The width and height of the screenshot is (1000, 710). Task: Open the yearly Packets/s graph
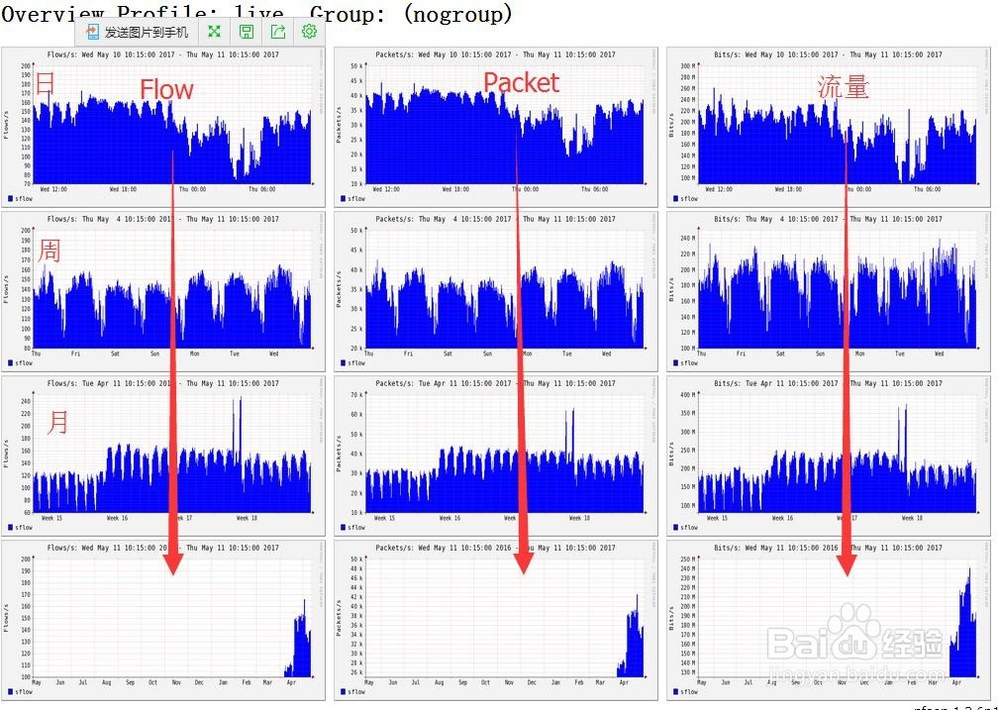(496, 620)
